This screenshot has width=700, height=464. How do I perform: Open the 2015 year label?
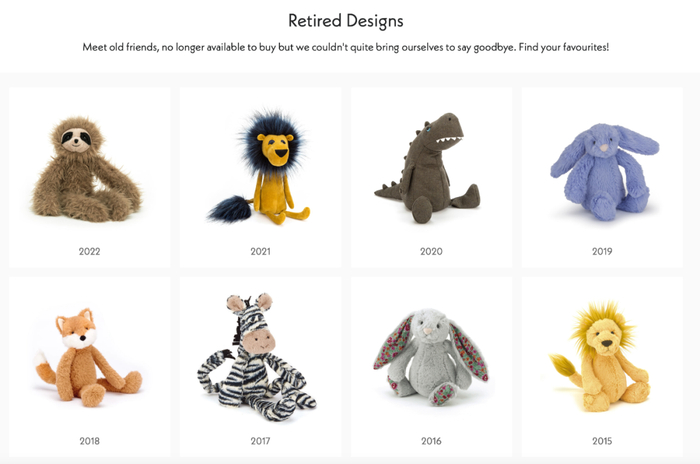(x=602, y=441)
